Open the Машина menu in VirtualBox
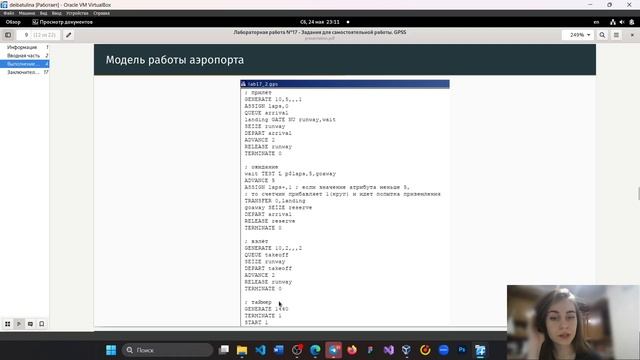This screenshot has width=640, height=360. pos(27,13)
